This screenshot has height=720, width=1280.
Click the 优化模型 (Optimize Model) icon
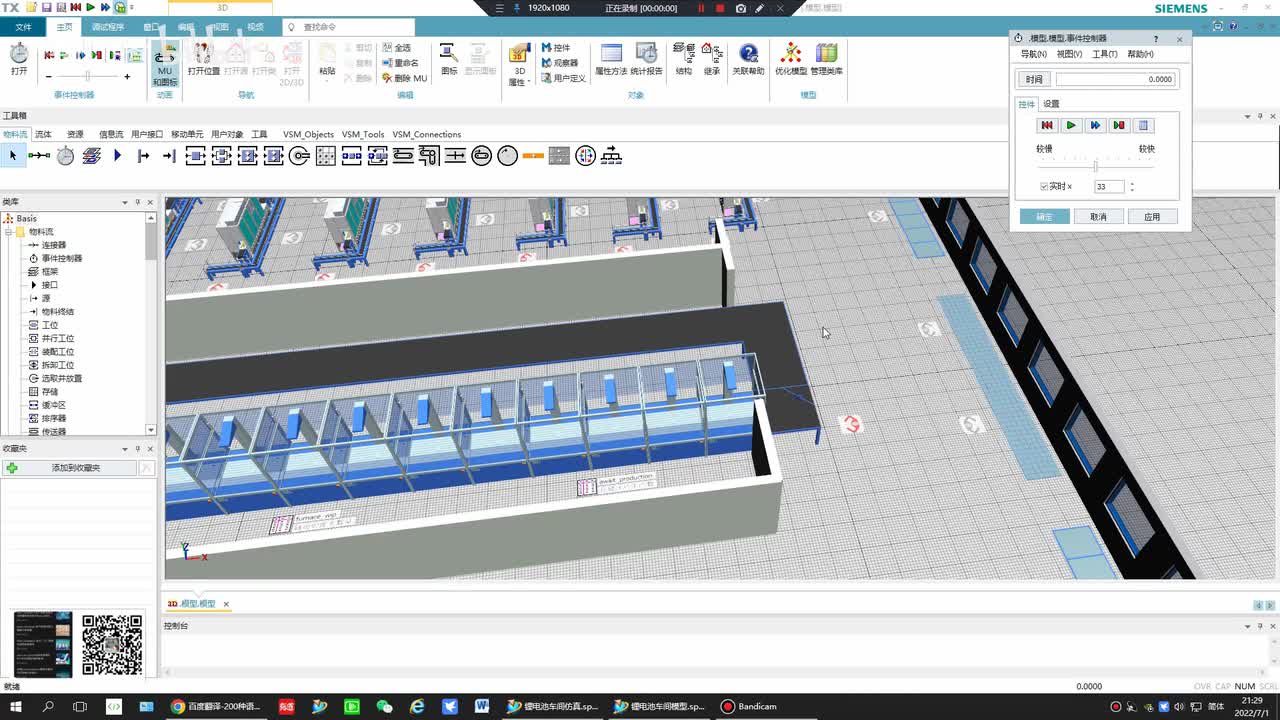point(791,59)
